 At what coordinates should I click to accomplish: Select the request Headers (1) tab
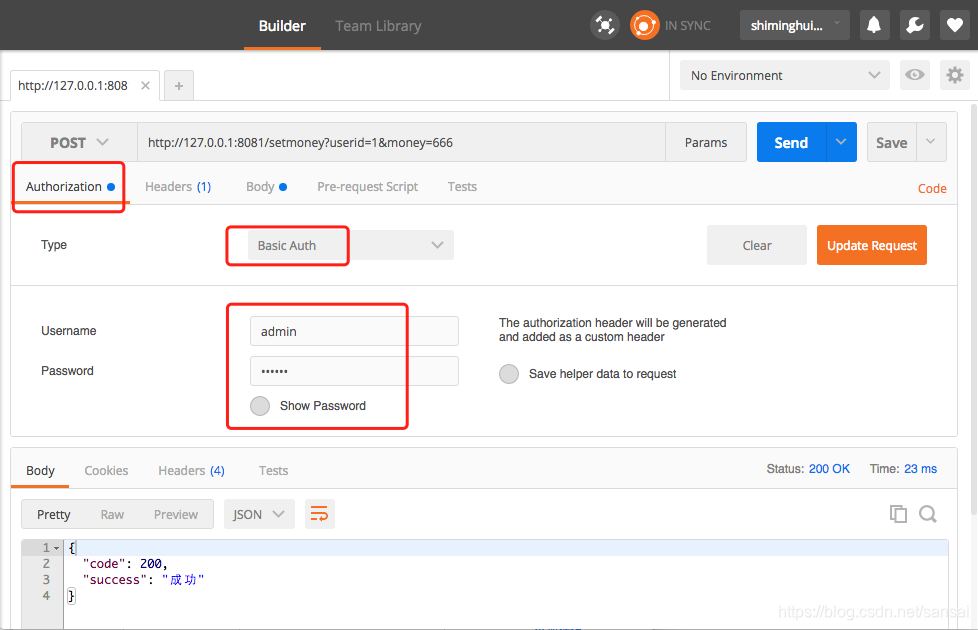click(178, 187)
